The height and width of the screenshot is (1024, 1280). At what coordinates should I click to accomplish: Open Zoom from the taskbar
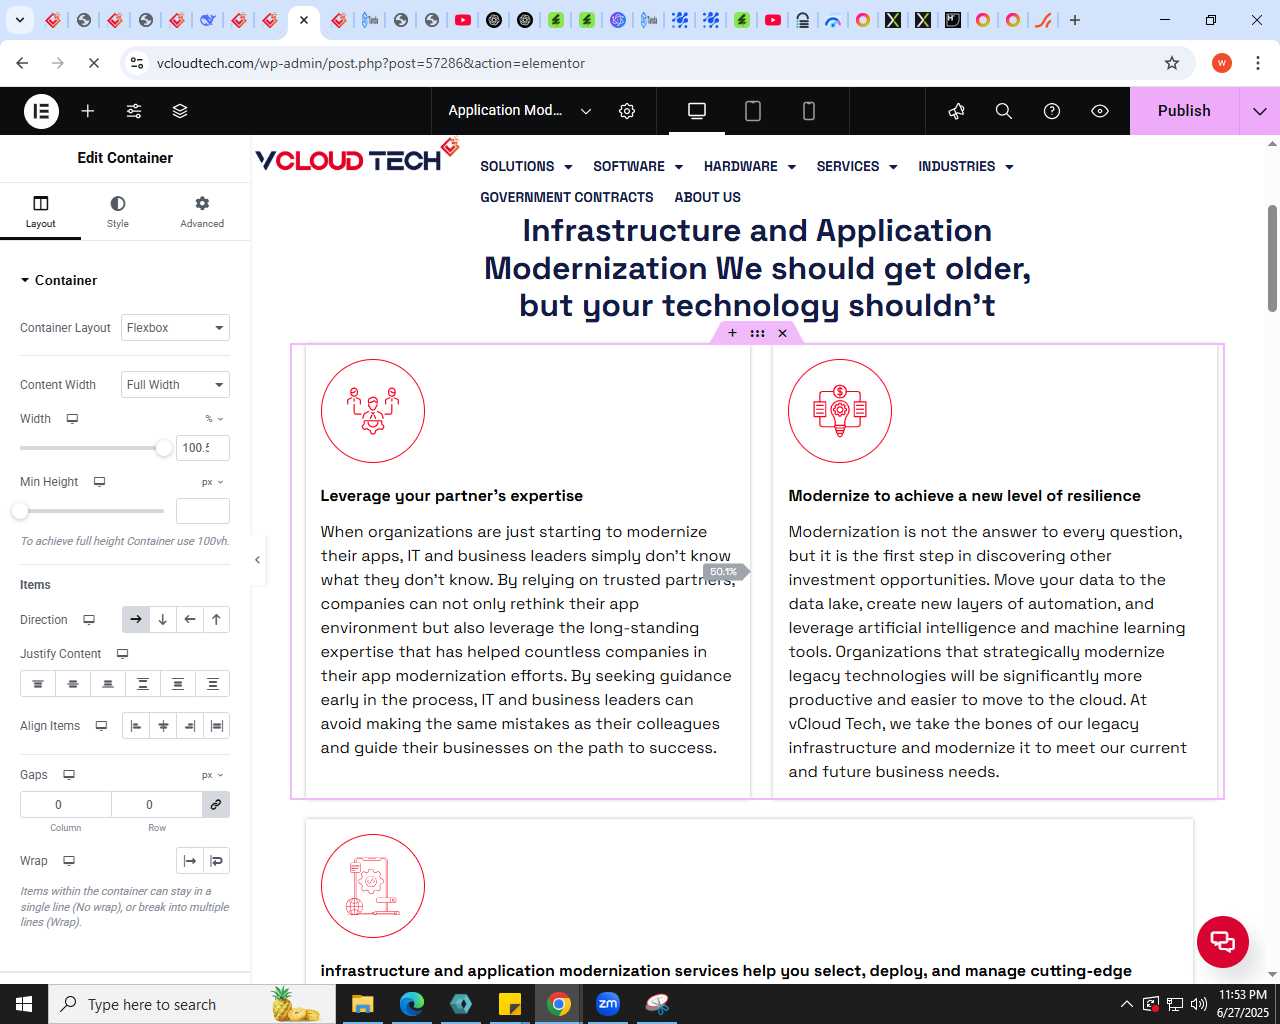608,1004
